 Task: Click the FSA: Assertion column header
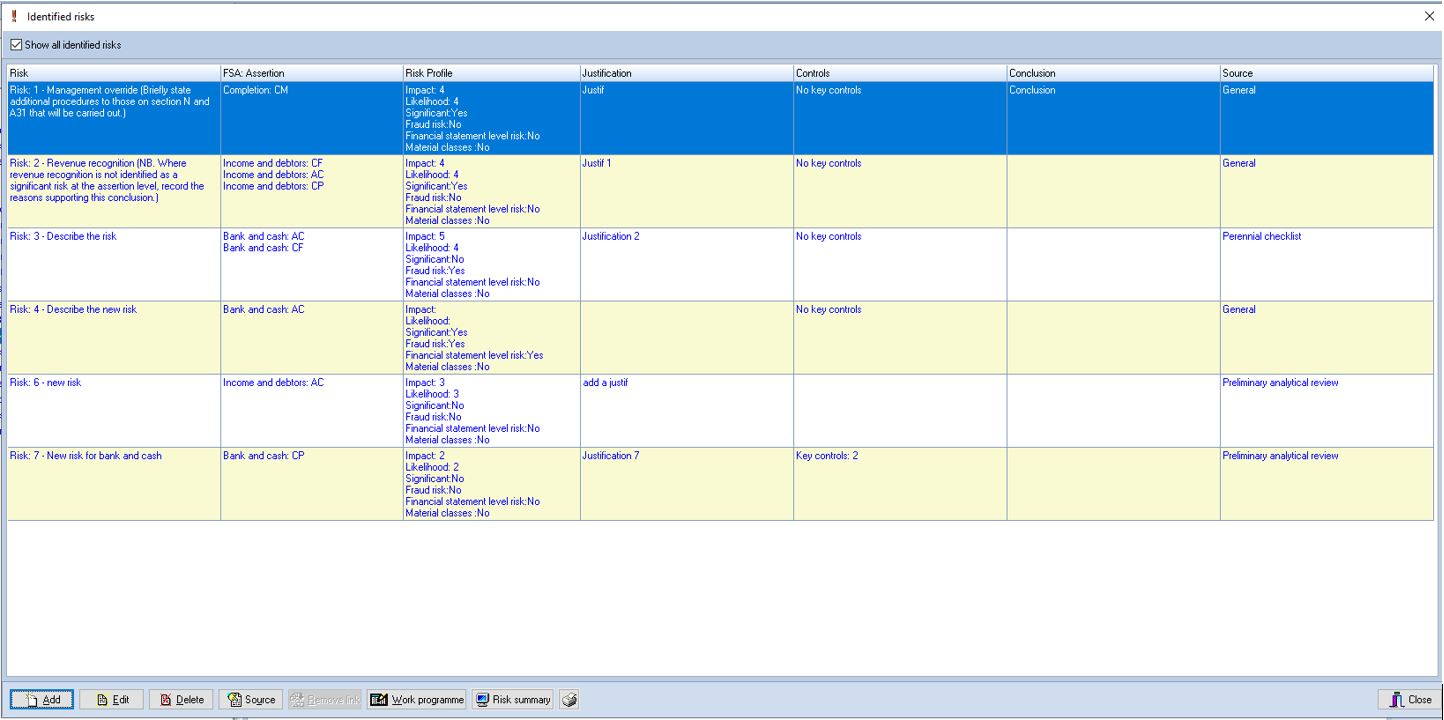[311, 73]
